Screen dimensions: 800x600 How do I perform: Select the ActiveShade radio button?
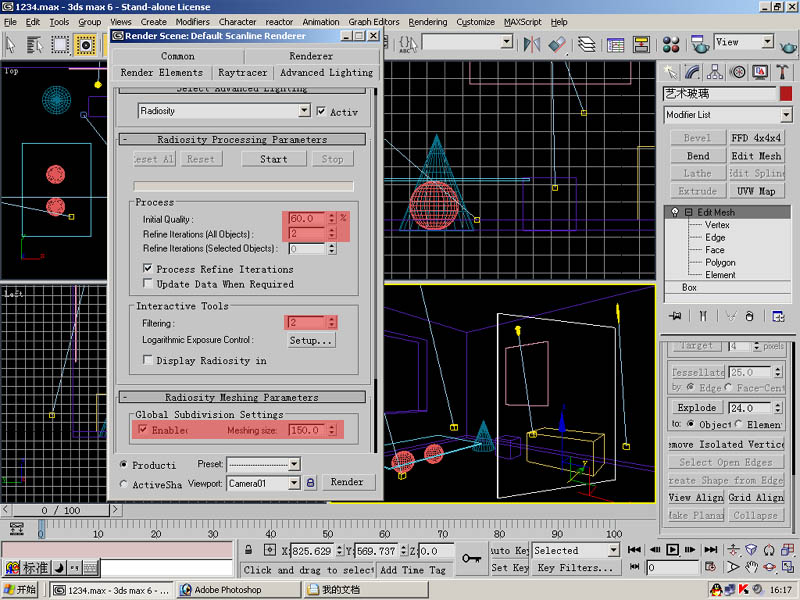coord(123,484)
